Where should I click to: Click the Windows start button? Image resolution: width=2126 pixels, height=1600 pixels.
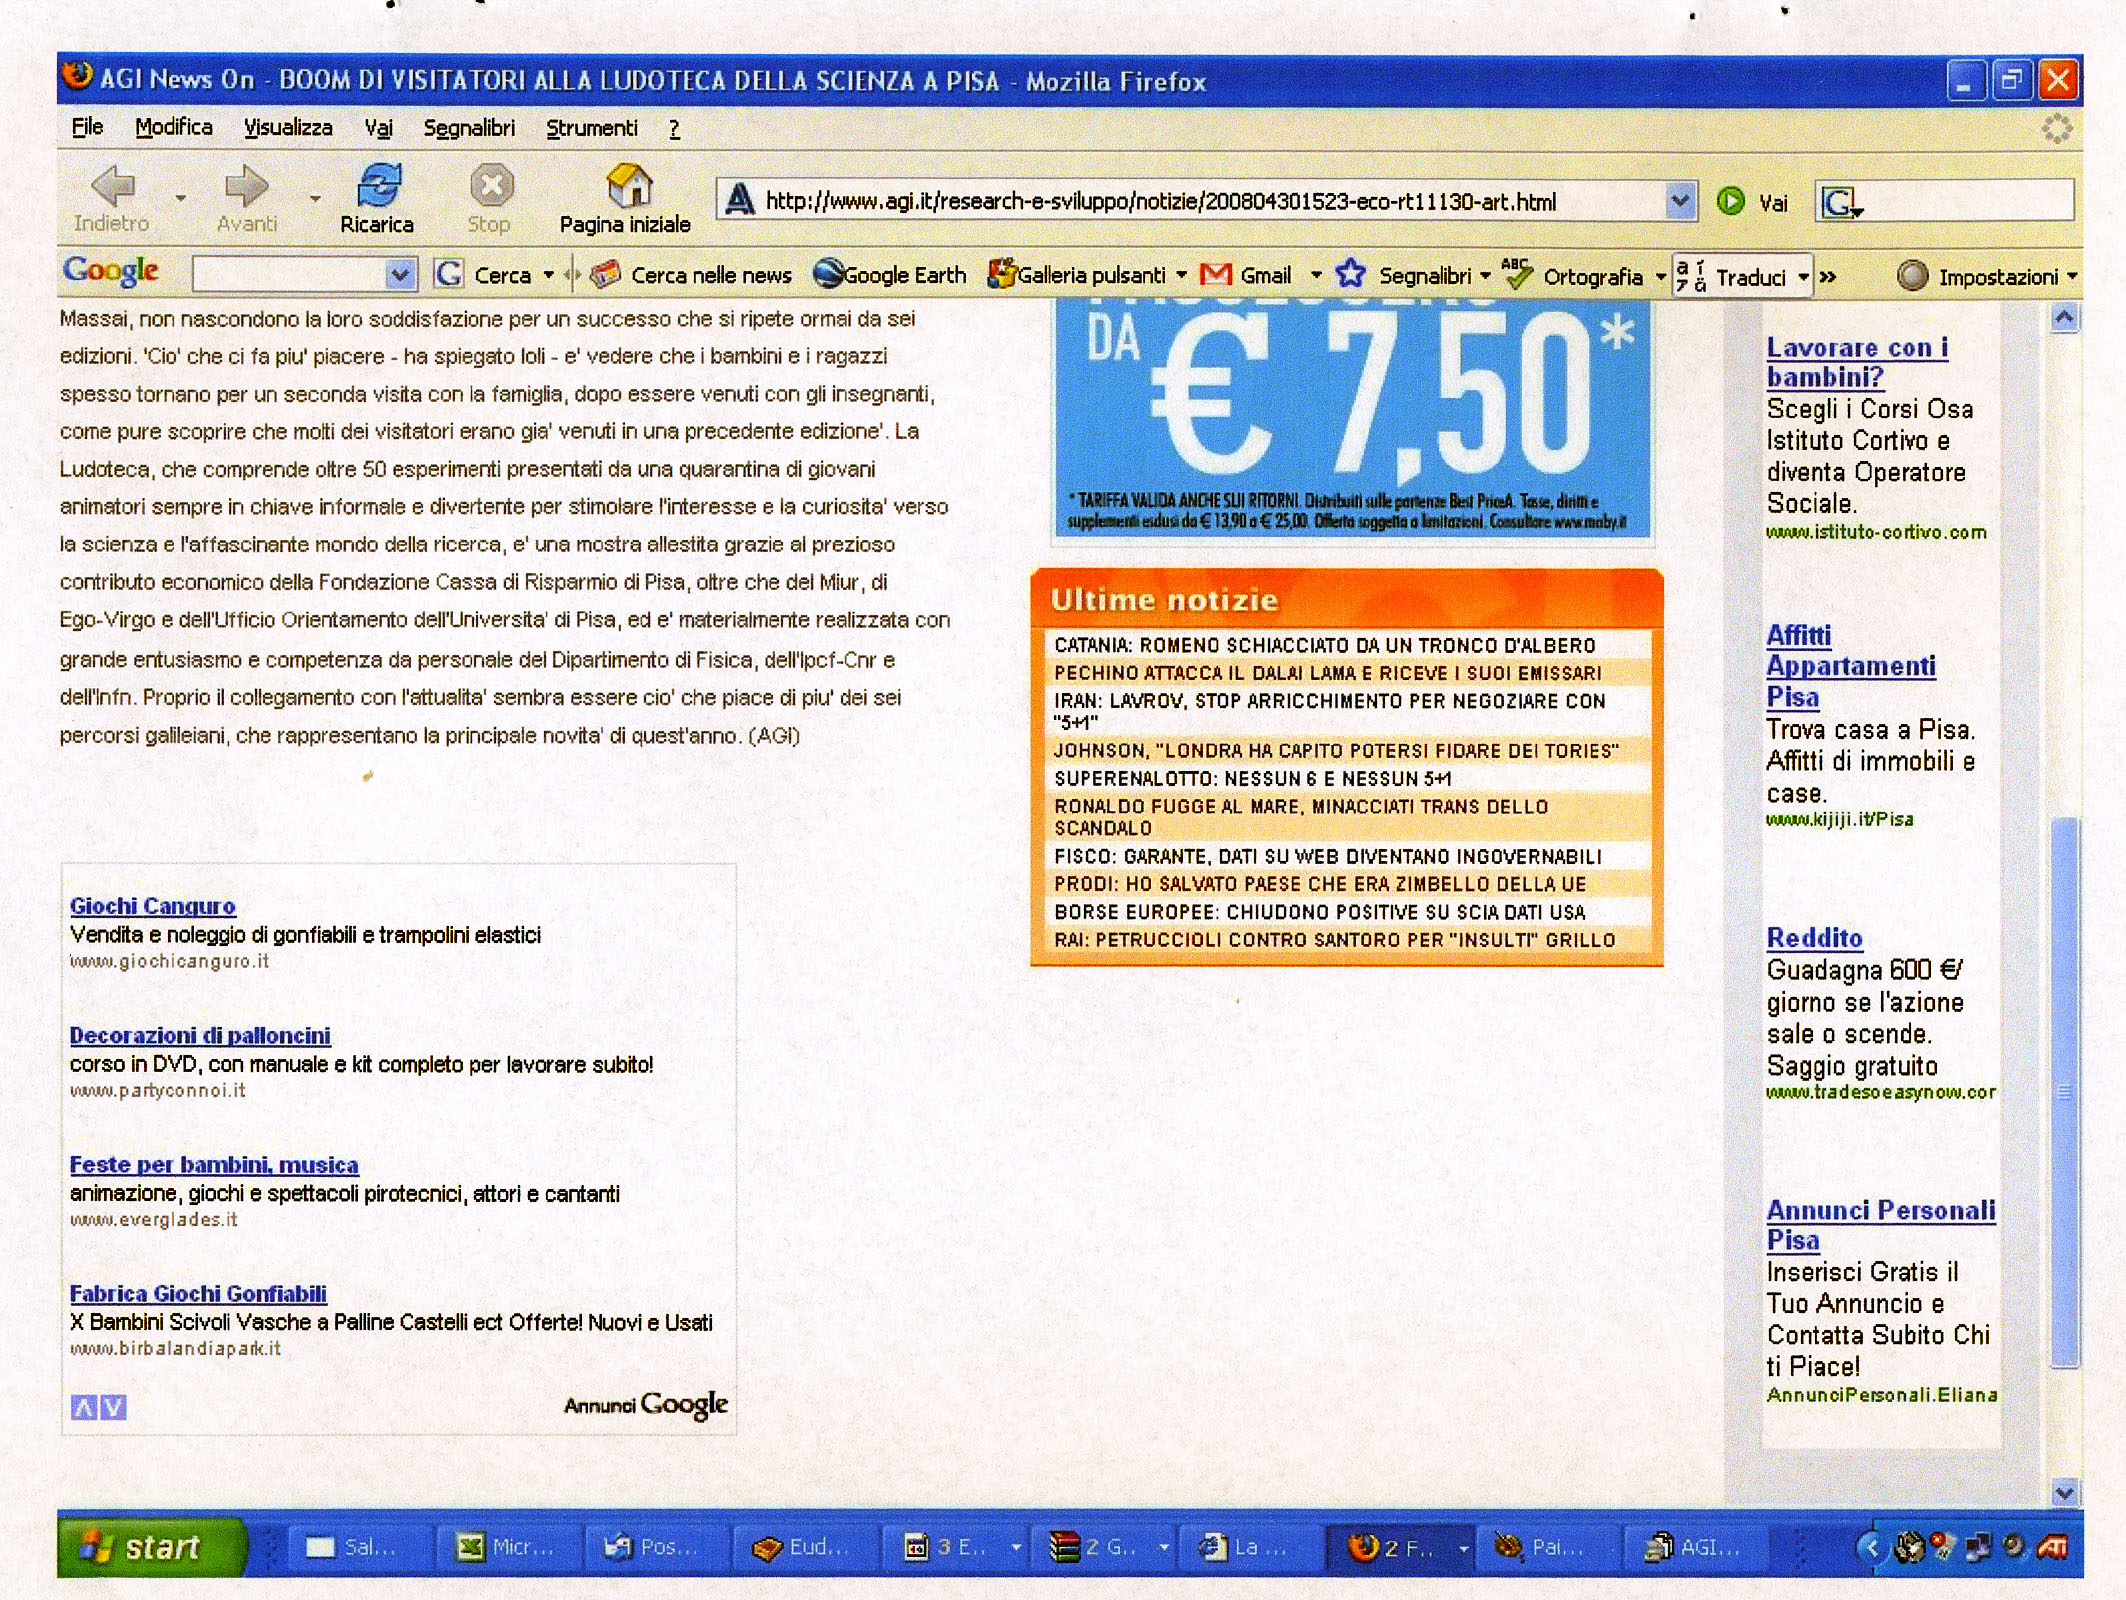[150, 1547]
